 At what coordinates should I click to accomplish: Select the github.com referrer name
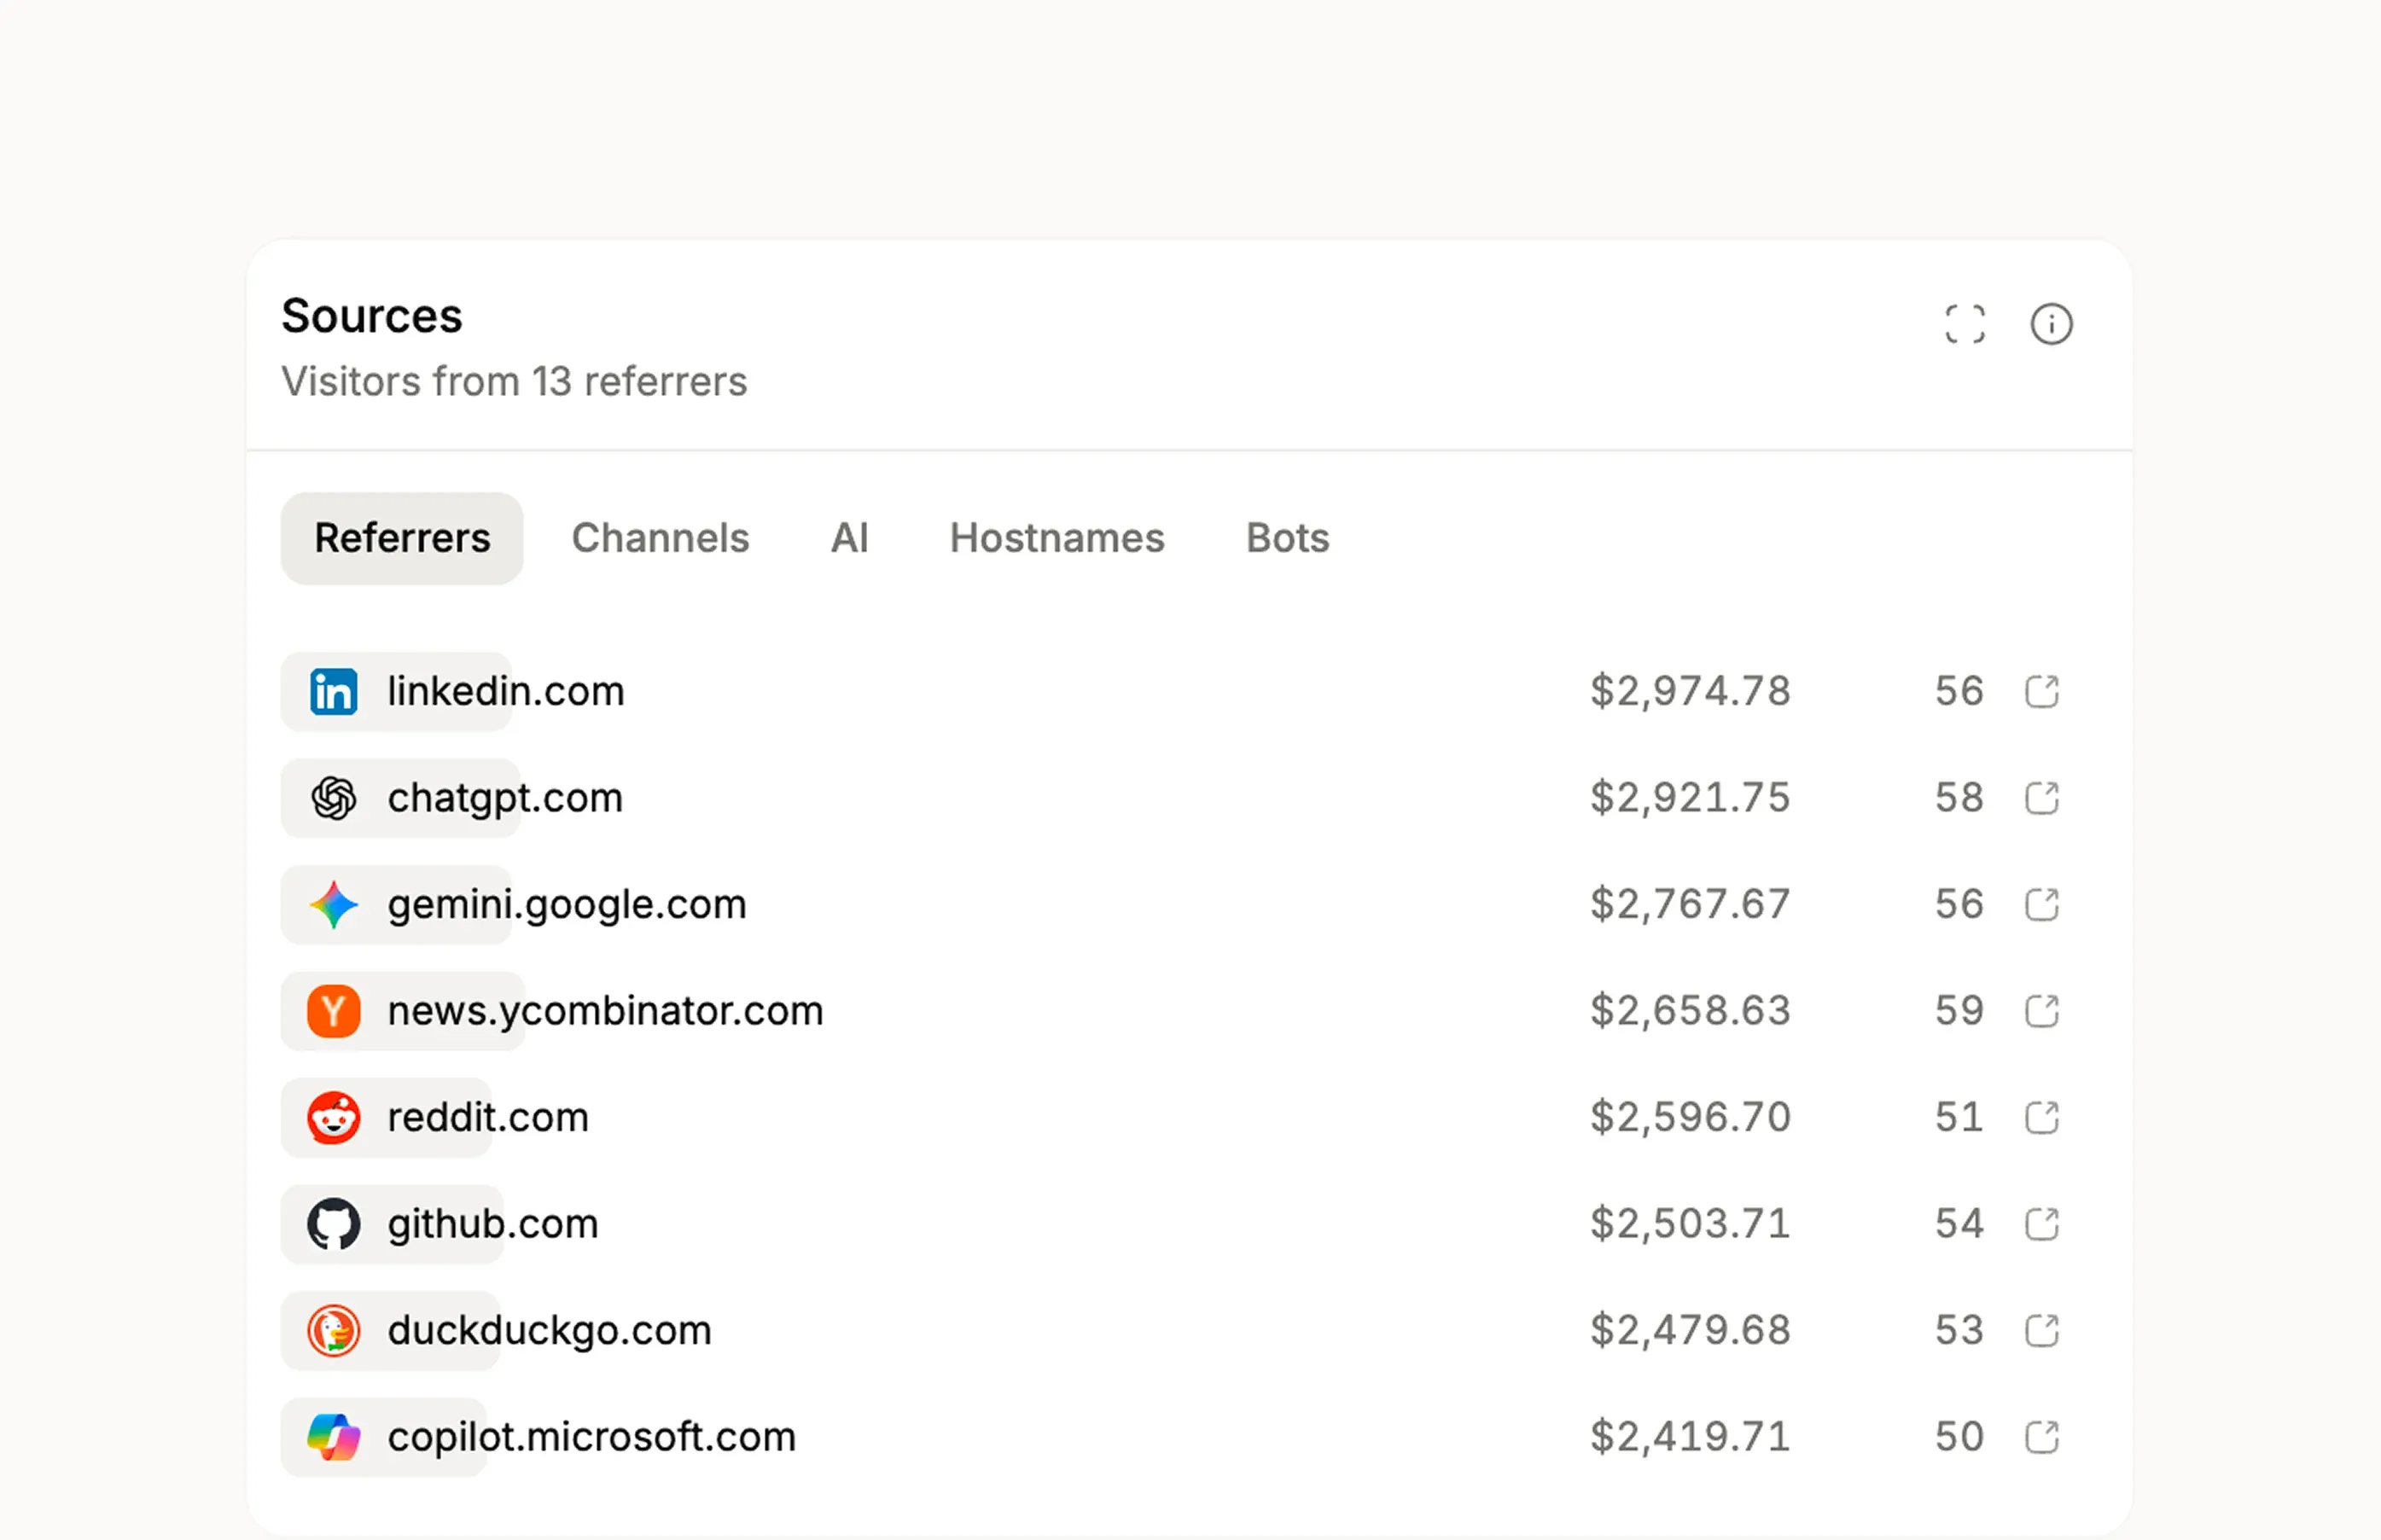[493, 1224]
